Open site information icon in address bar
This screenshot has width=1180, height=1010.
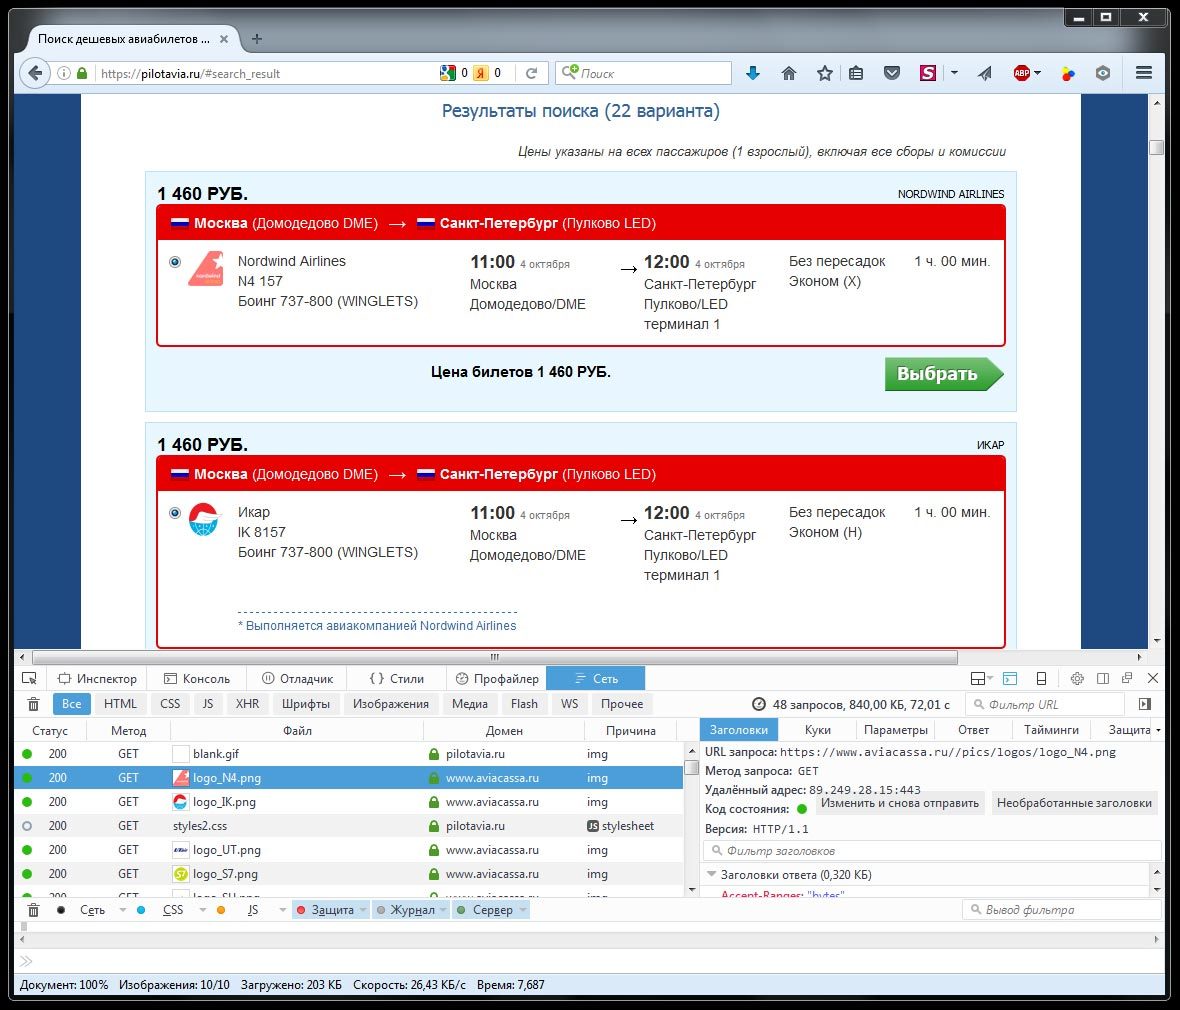tap(64, 73)
